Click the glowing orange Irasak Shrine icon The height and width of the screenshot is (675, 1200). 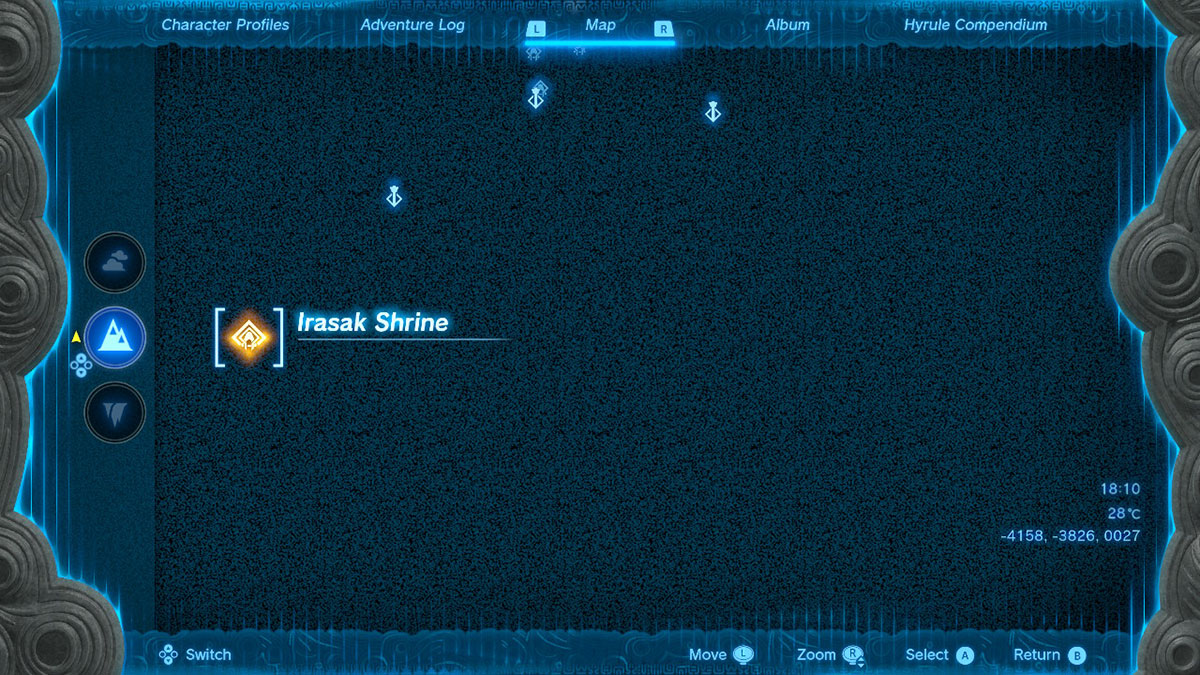pos(248,337)
